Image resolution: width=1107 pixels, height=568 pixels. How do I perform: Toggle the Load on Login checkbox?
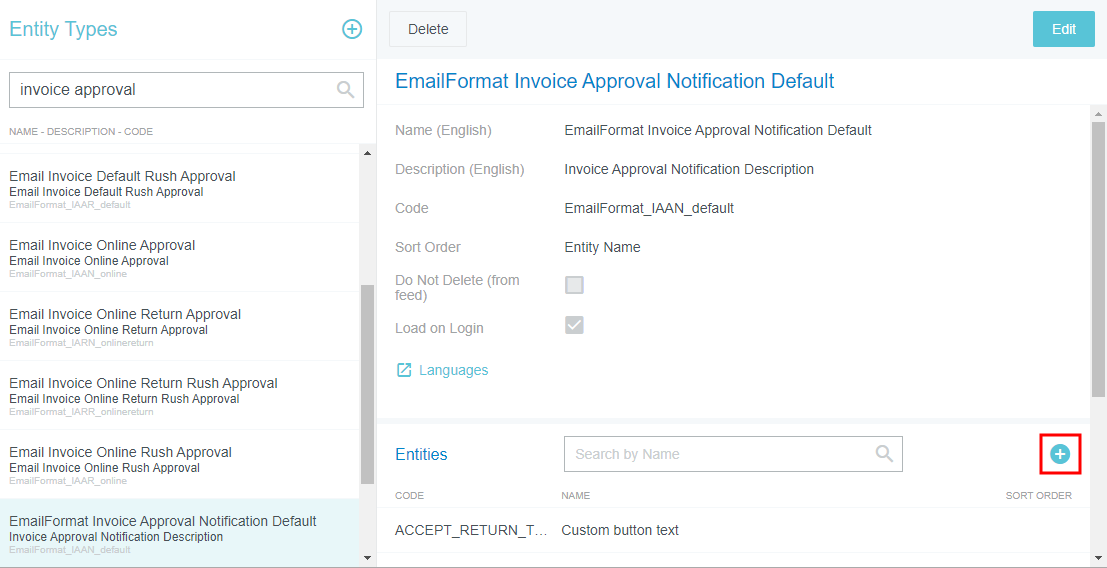point(574,325)
